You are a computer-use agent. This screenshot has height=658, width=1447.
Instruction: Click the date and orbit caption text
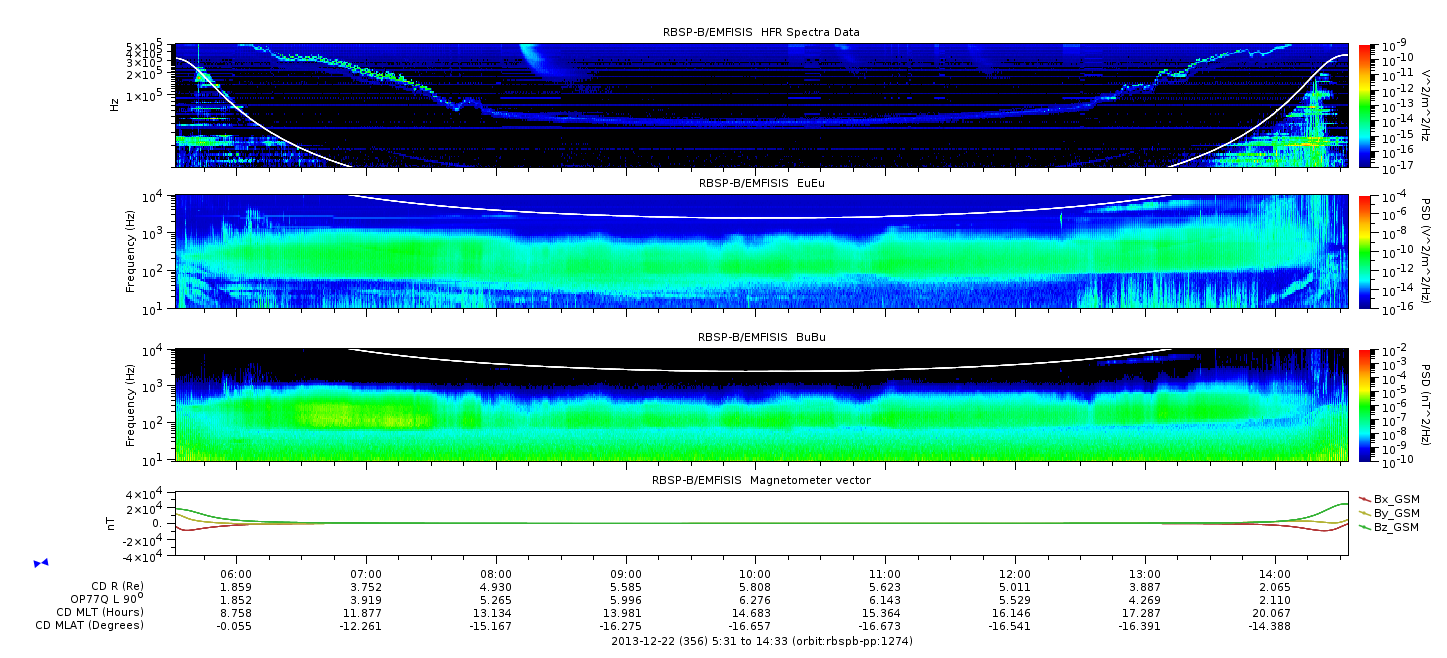[x=761, y=641]
